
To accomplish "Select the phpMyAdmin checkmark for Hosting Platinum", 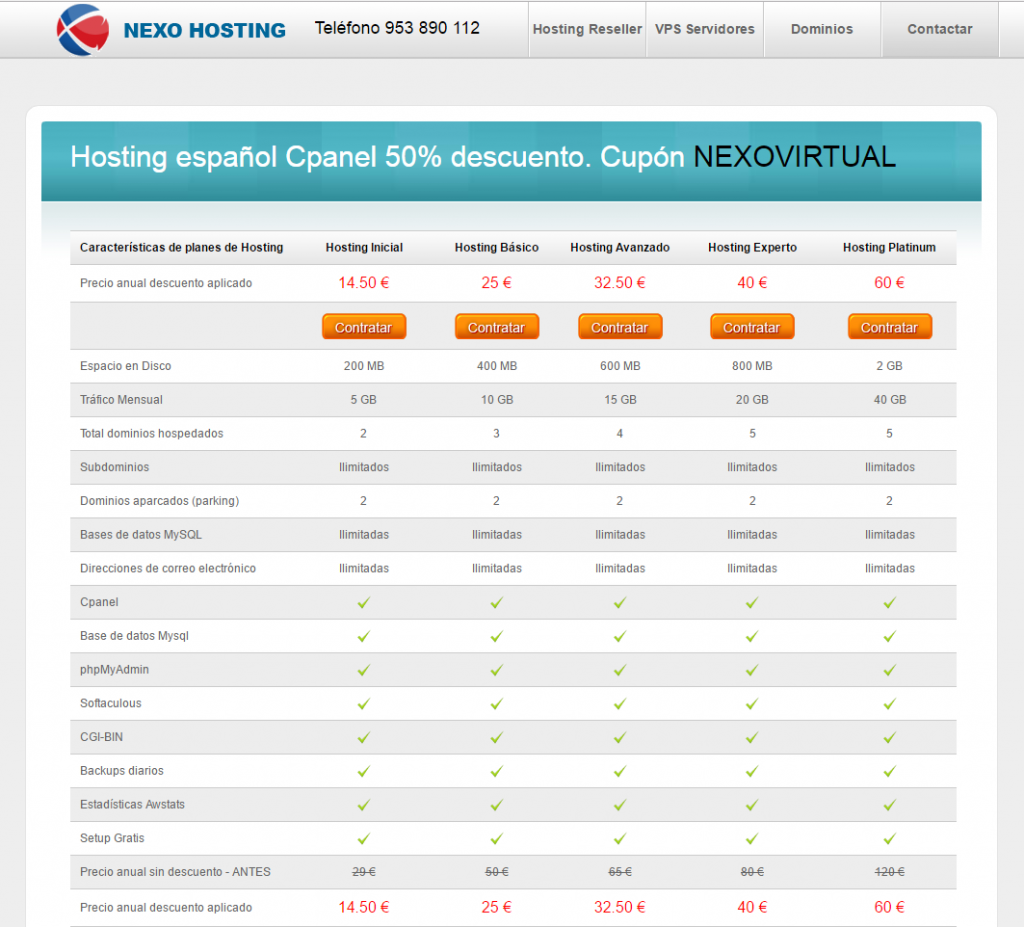I will tap(889, 670).
